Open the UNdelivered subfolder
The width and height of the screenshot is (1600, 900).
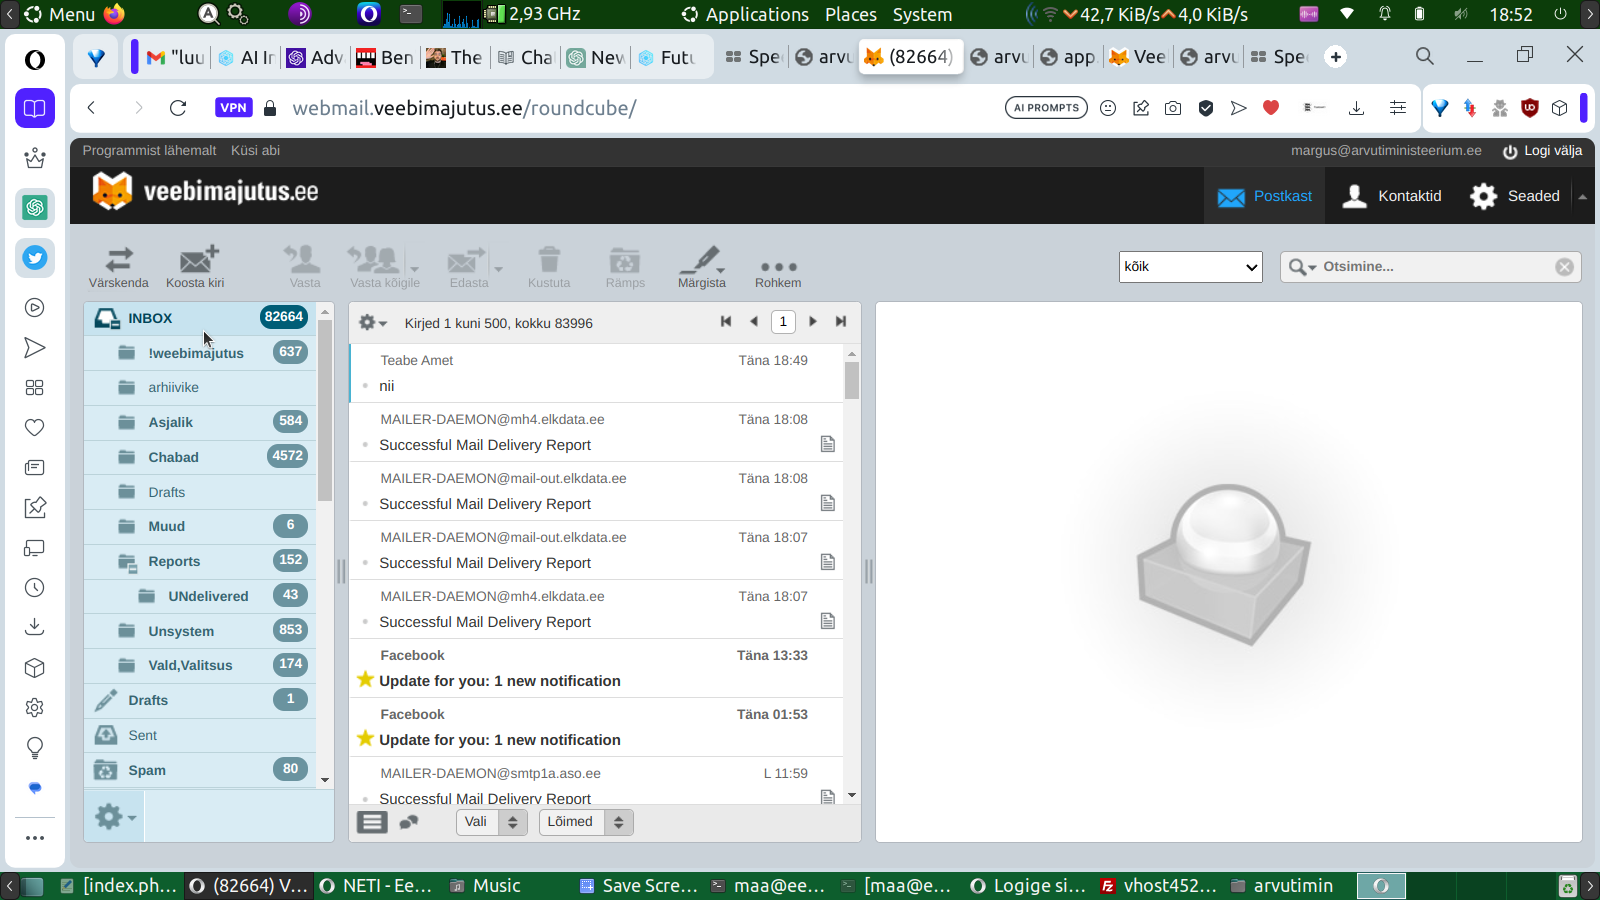pos(200,596)
